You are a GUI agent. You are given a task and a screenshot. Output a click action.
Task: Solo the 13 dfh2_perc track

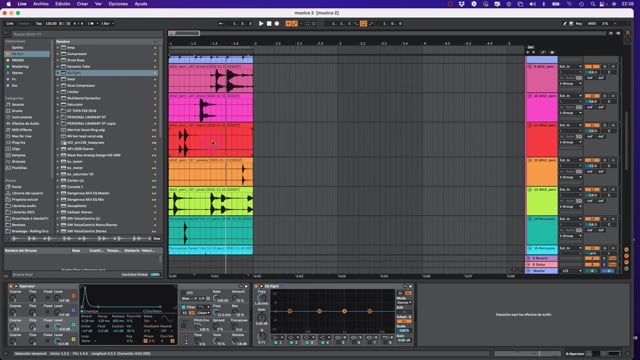click(605, 190)
